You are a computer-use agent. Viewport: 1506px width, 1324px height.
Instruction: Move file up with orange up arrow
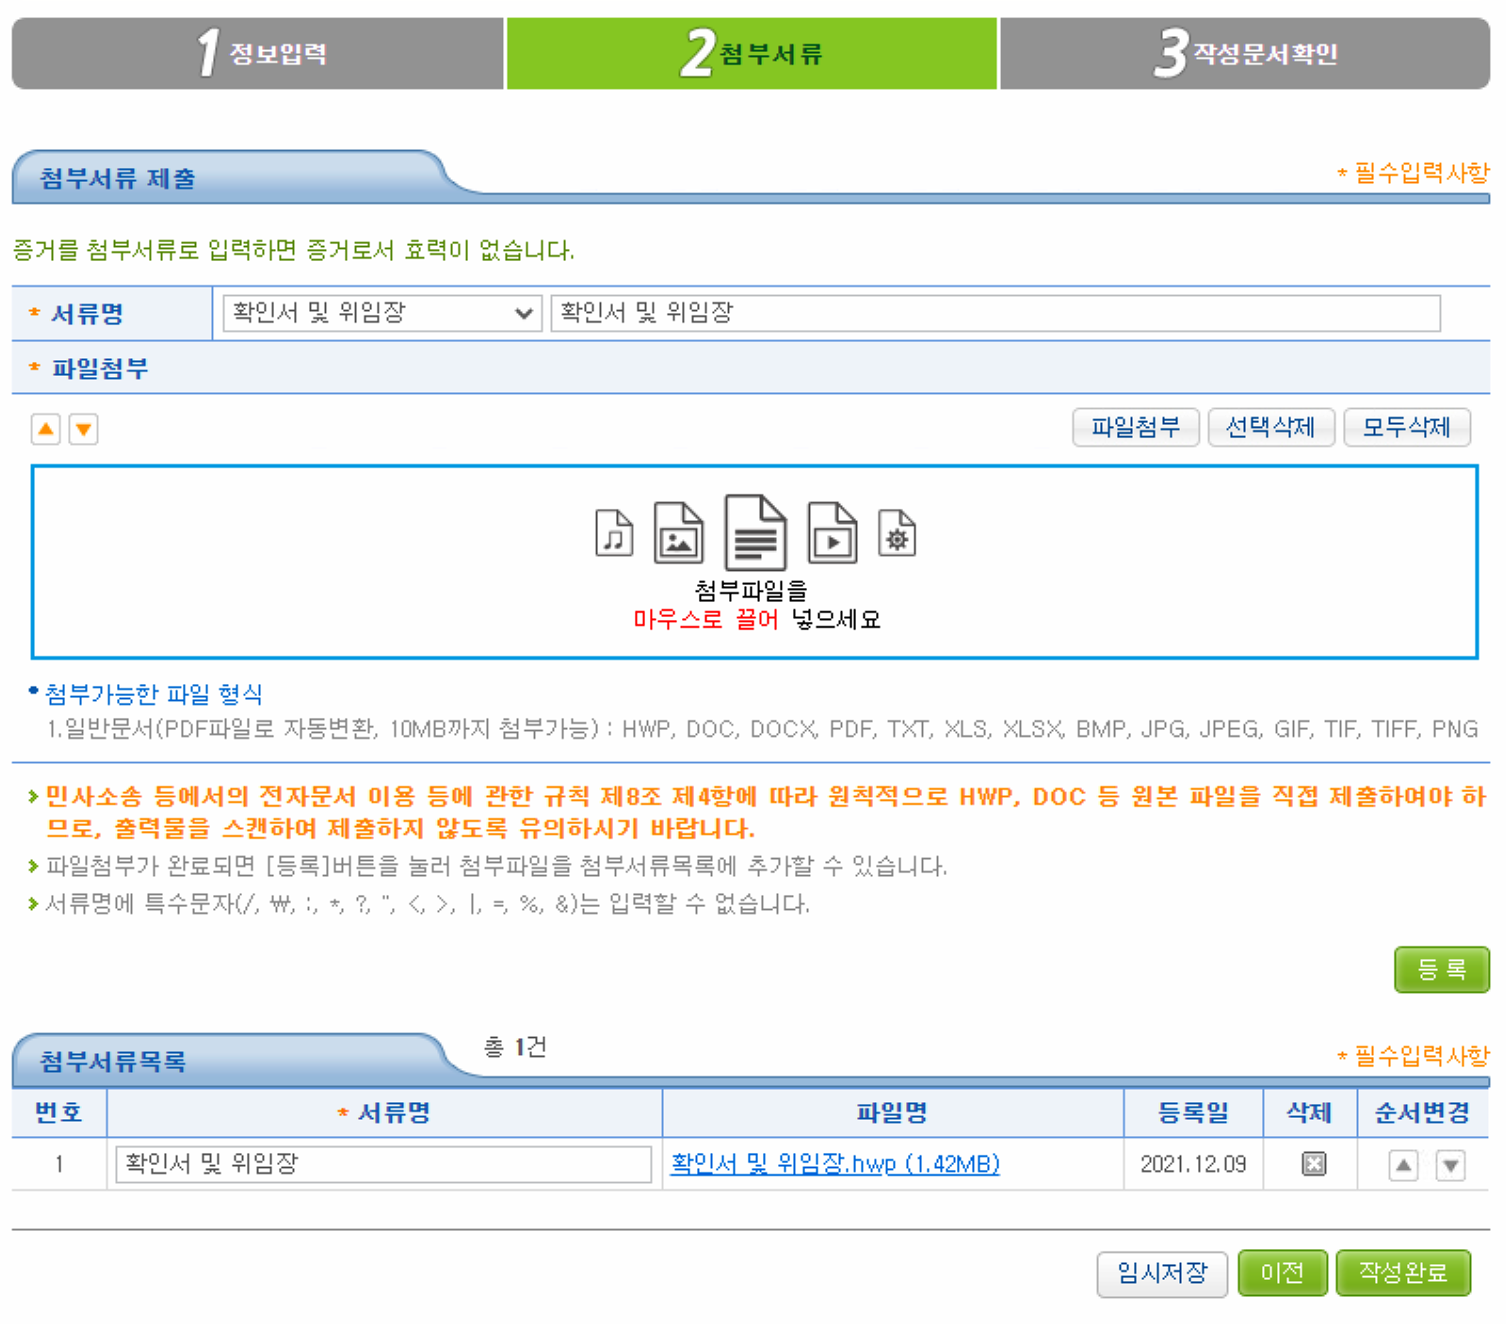click(x=46, y=429)
